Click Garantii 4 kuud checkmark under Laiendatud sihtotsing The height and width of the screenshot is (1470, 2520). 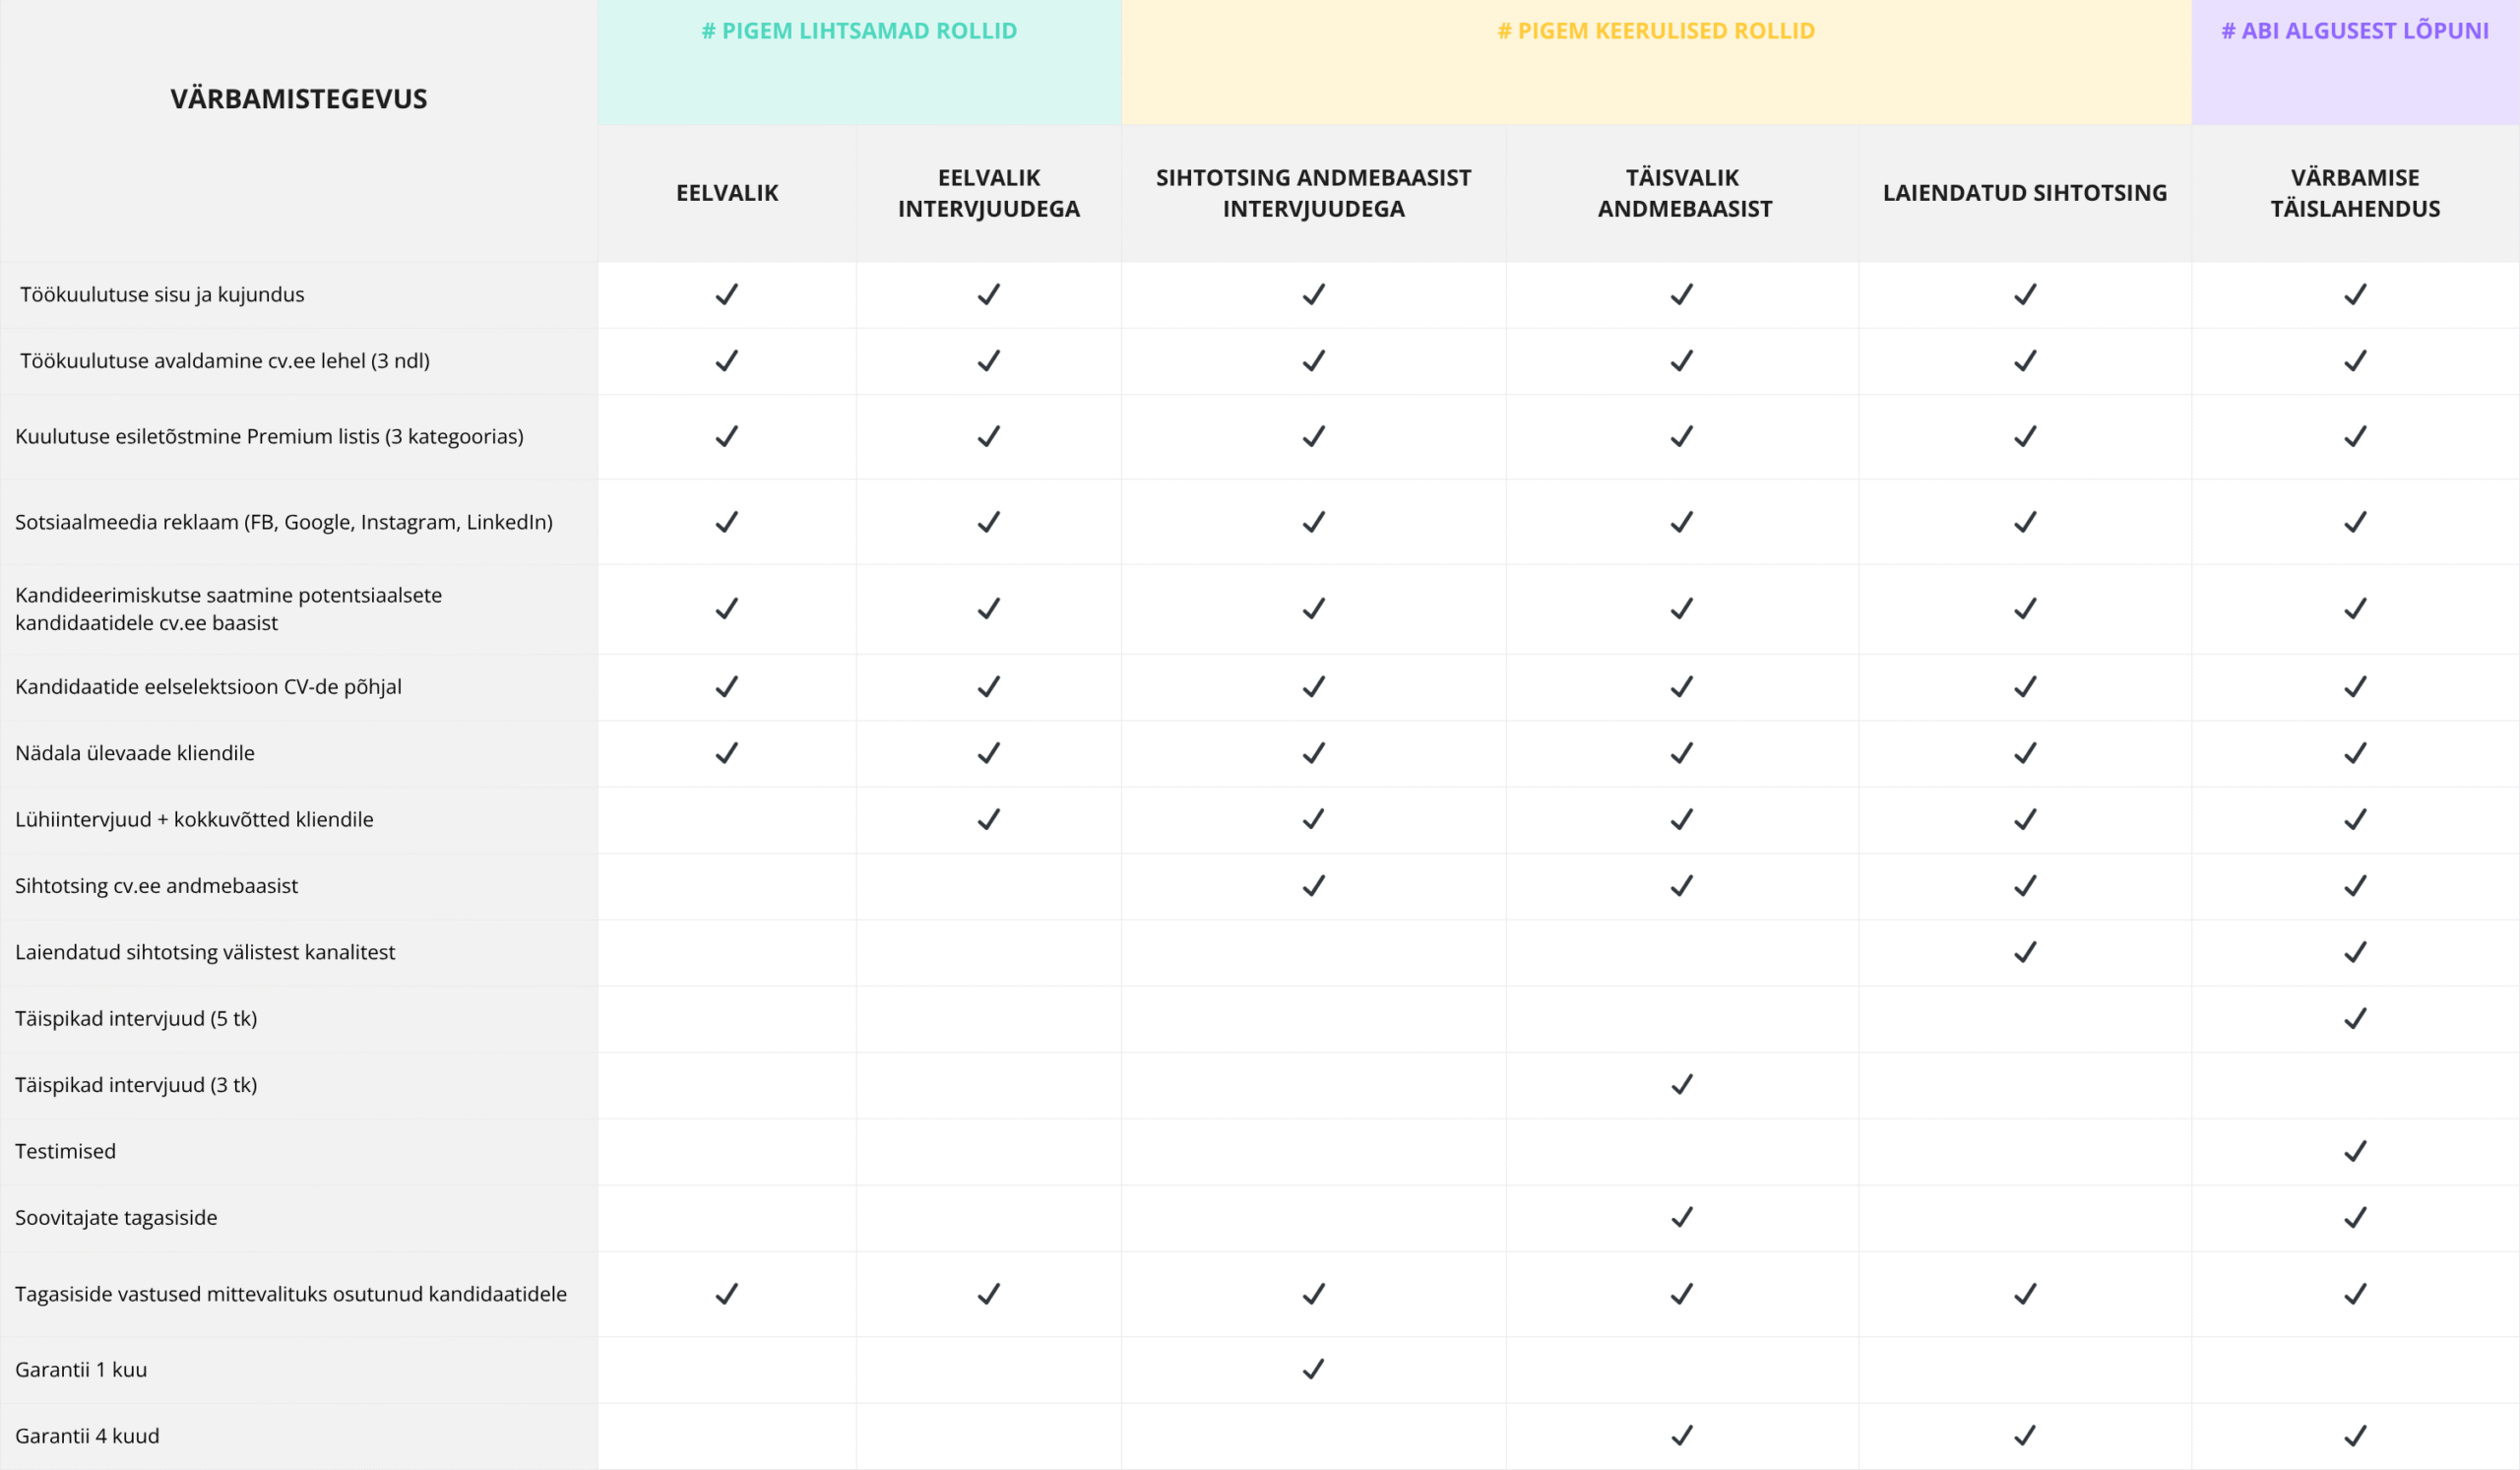pyautogui.click(x=2025, y=1435)
